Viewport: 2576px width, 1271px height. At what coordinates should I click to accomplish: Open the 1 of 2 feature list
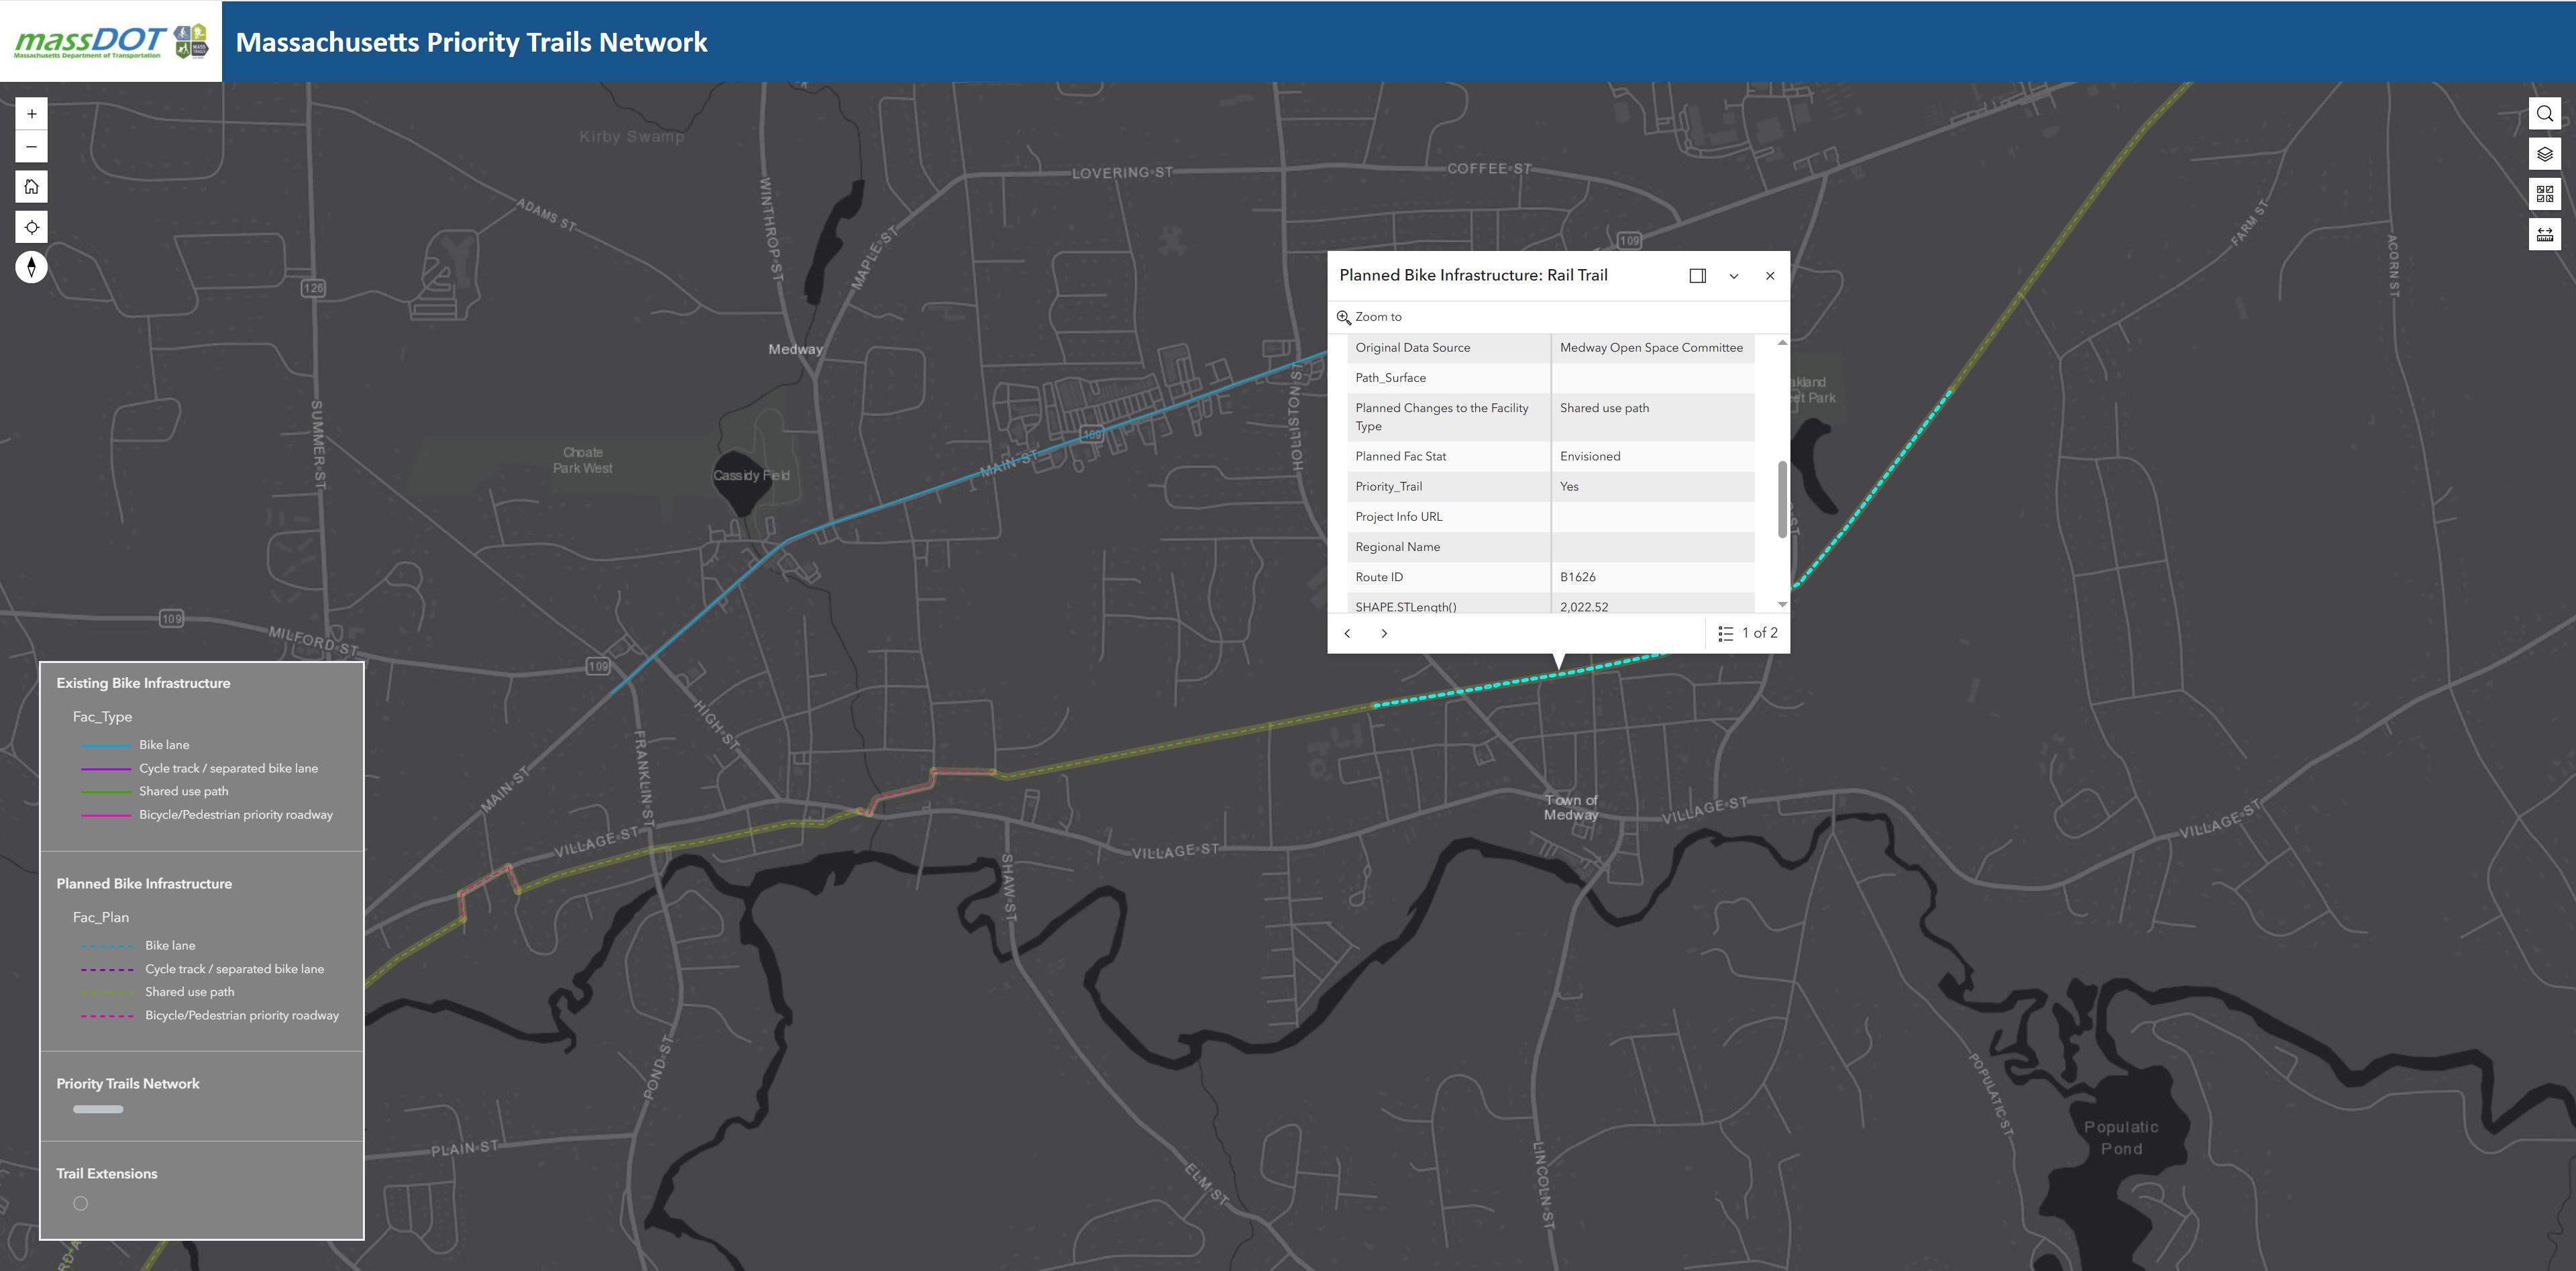[x=1747, y=633]
